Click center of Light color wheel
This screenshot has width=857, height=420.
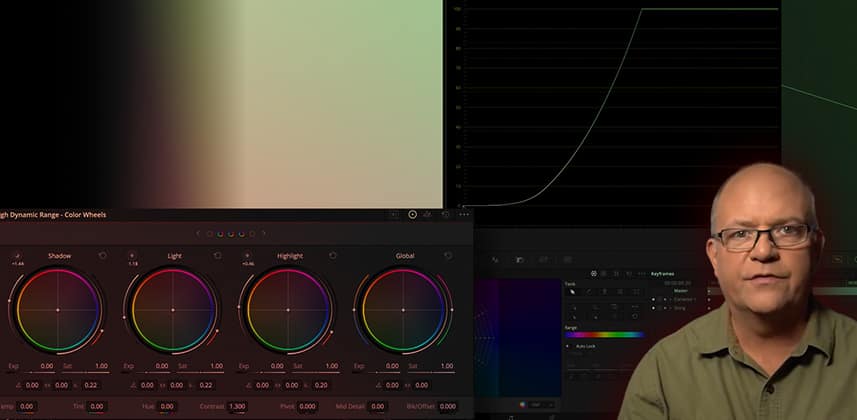coord(173,310)
